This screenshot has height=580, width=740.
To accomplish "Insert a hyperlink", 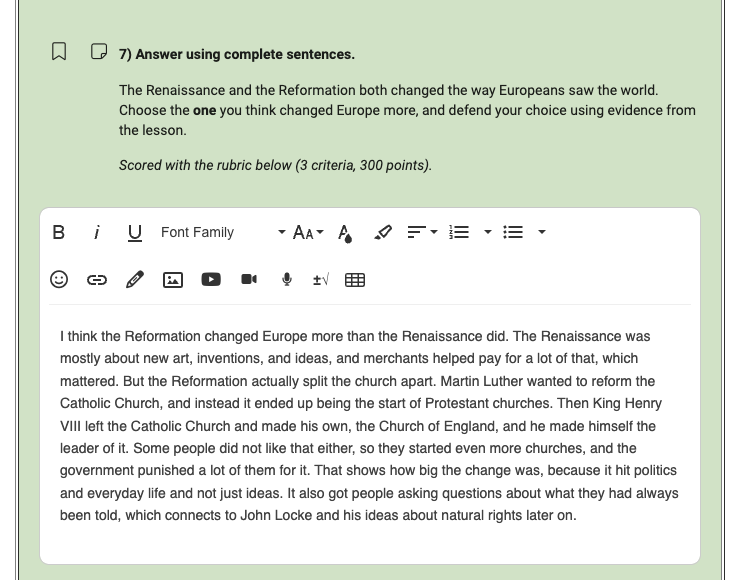I will [97, 280].
